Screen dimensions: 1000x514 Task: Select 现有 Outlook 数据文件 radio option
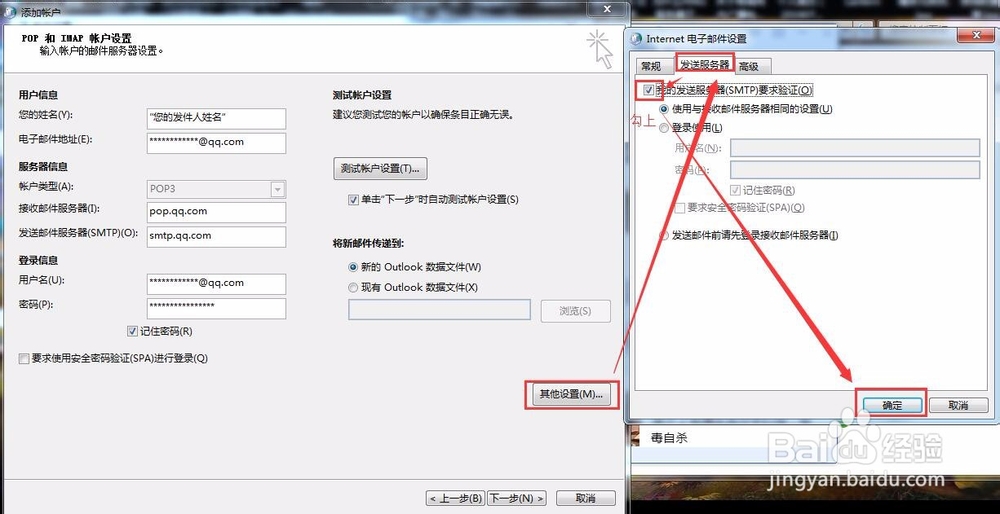pyautogui.click(x=353, y=288)
